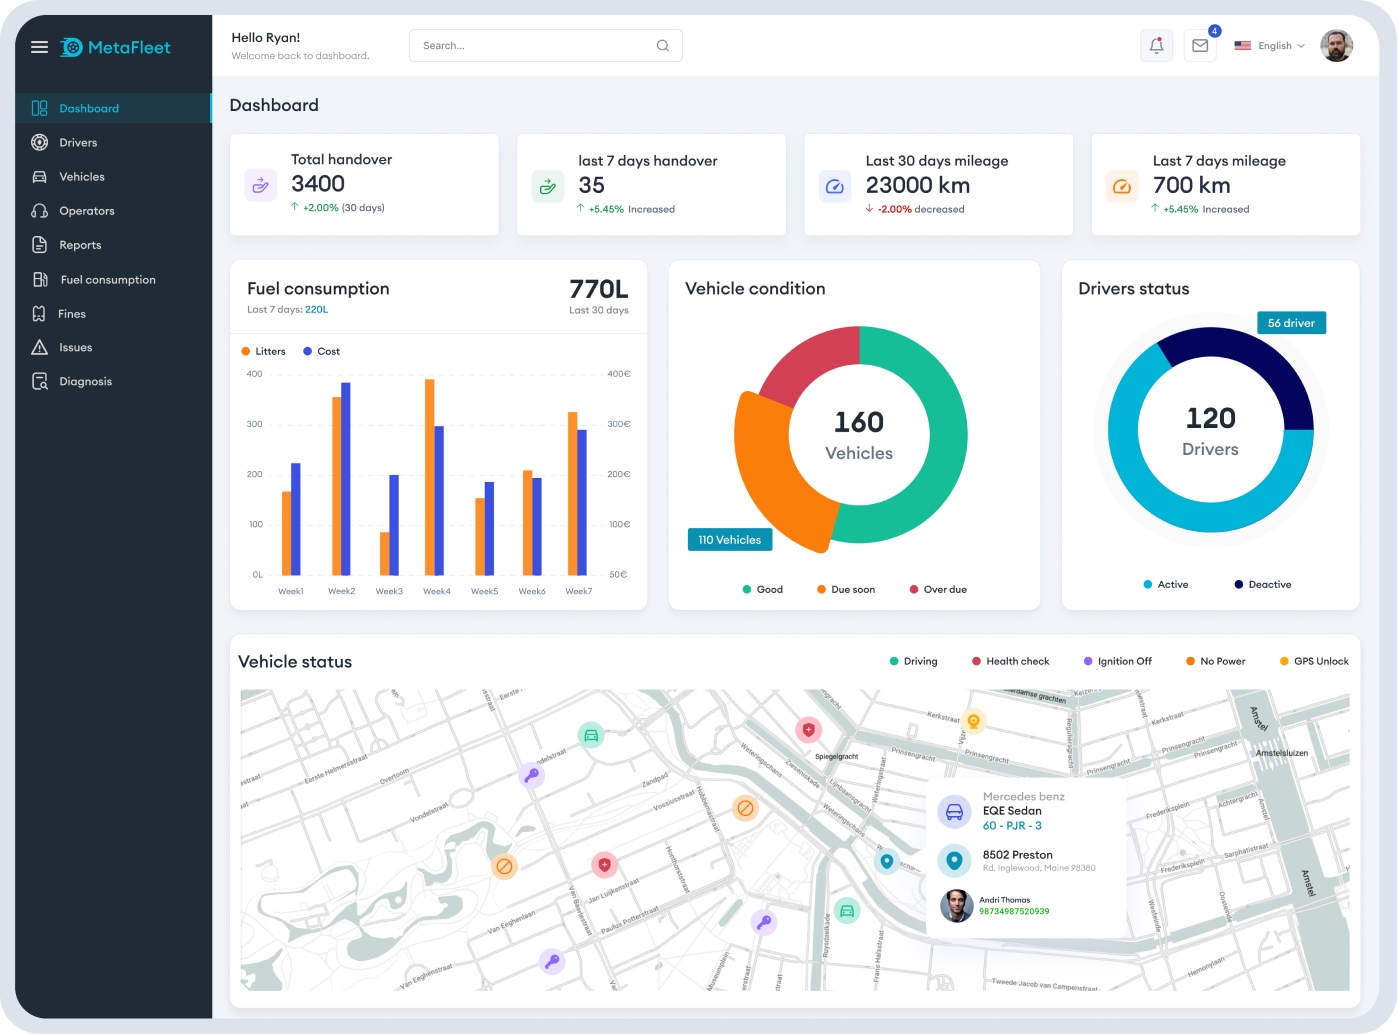Click the 770L total fuel value
Viewport: 1398px width, 1034px height.
click(598, 289)
